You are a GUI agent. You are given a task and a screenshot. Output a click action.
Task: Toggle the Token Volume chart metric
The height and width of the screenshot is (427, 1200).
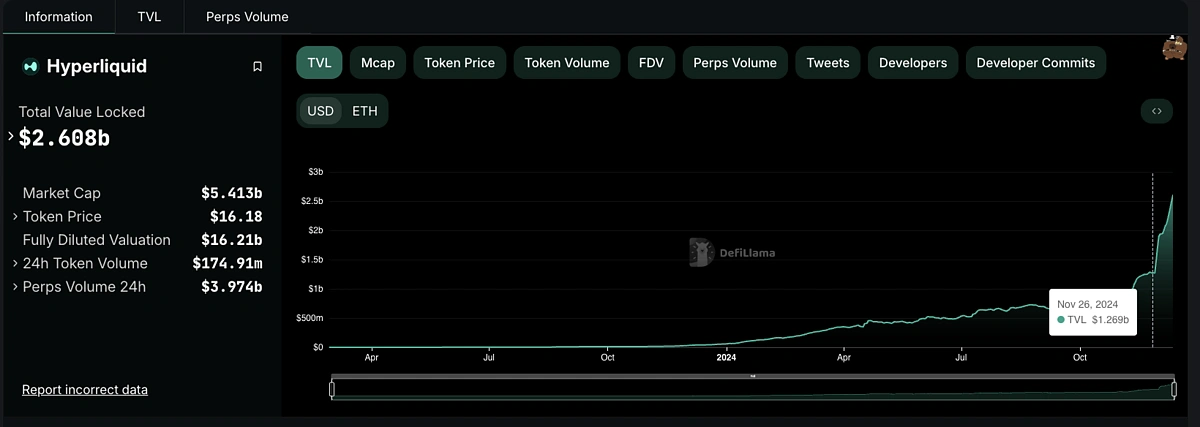coord(567,62)
